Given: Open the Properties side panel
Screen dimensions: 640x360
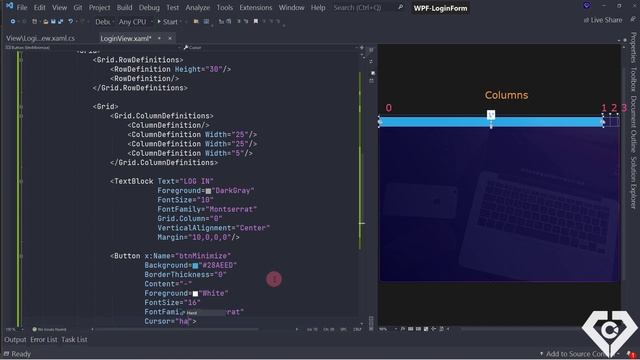Looking at the screenshot, I should [x=633, y=47].
